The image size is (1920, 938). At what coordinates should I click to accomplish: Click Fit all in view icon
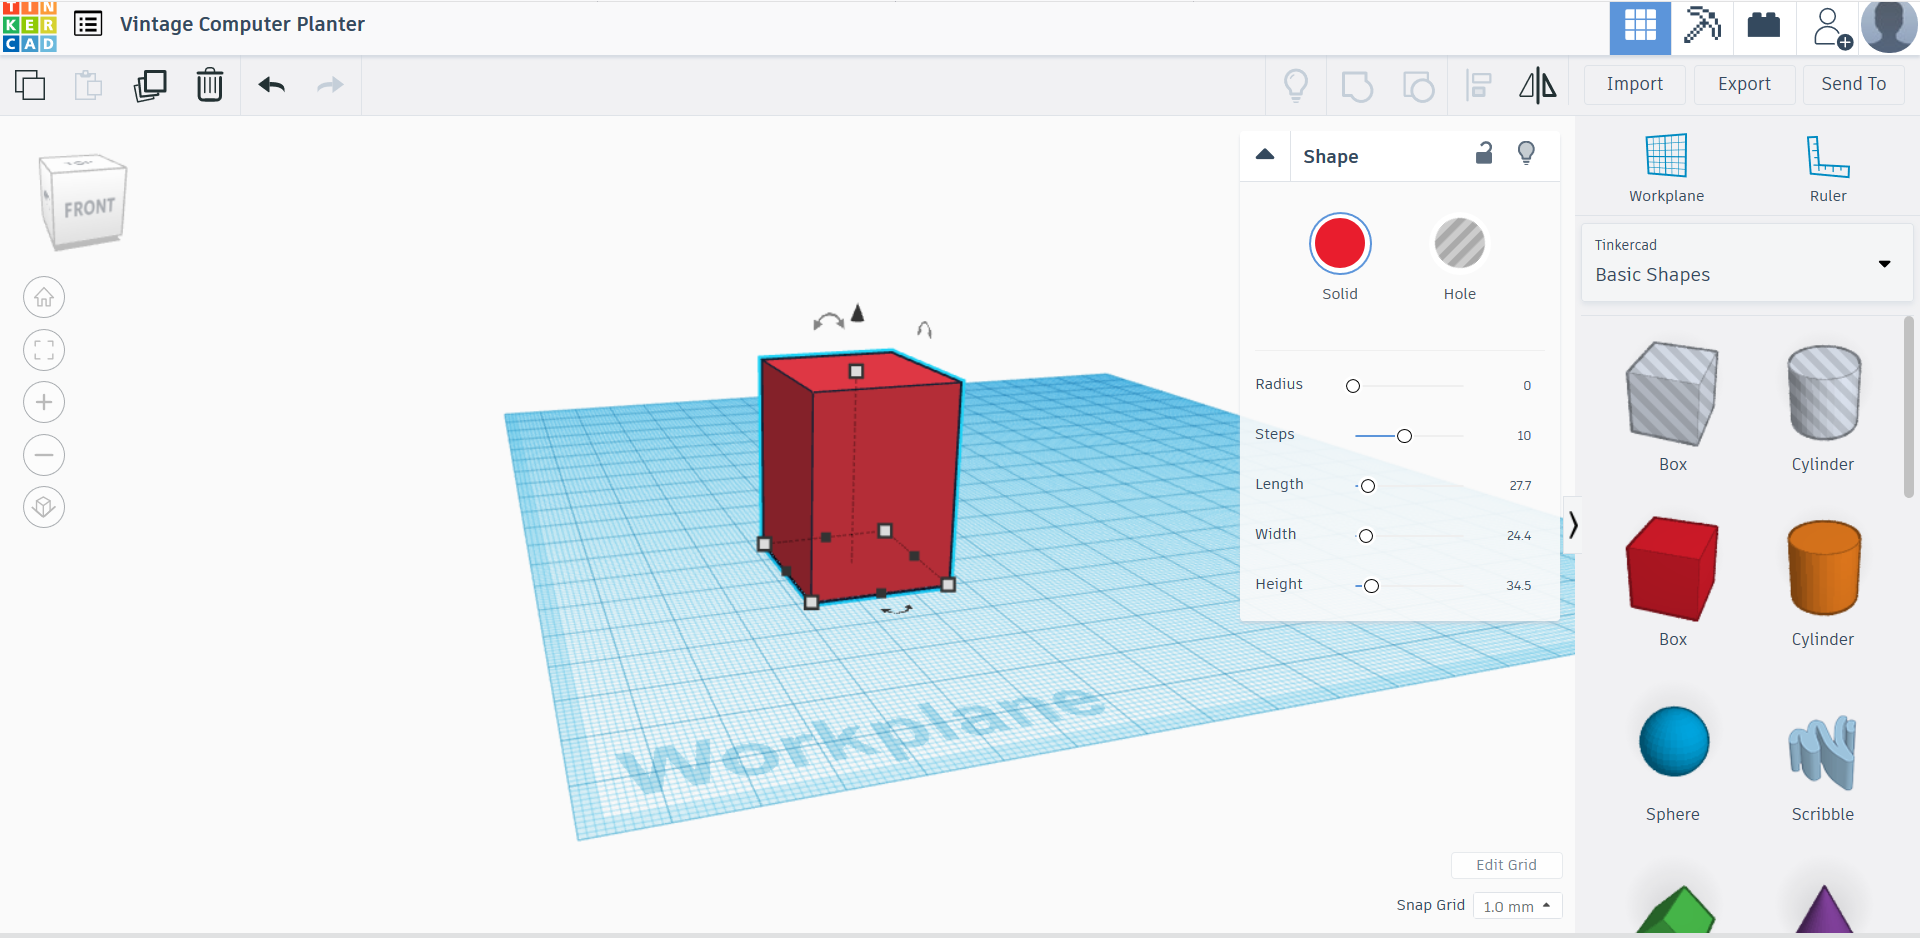[x=44, y=350]
